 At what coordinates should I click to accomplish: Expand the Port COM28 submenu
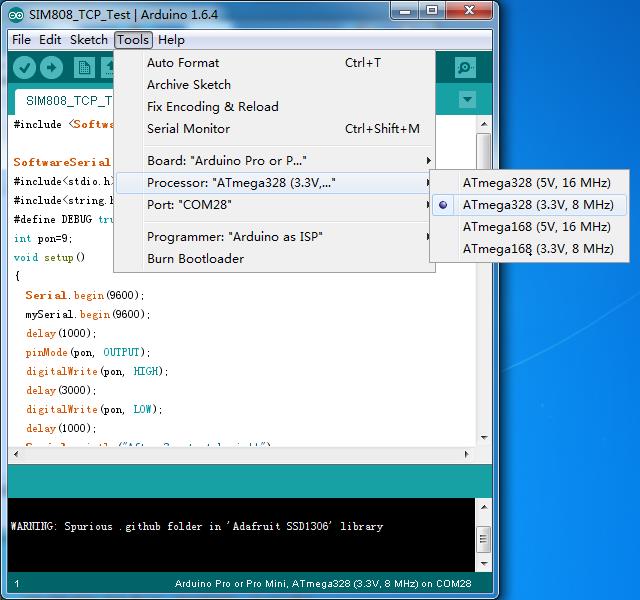pyautogui.click(x=275, y=205)
